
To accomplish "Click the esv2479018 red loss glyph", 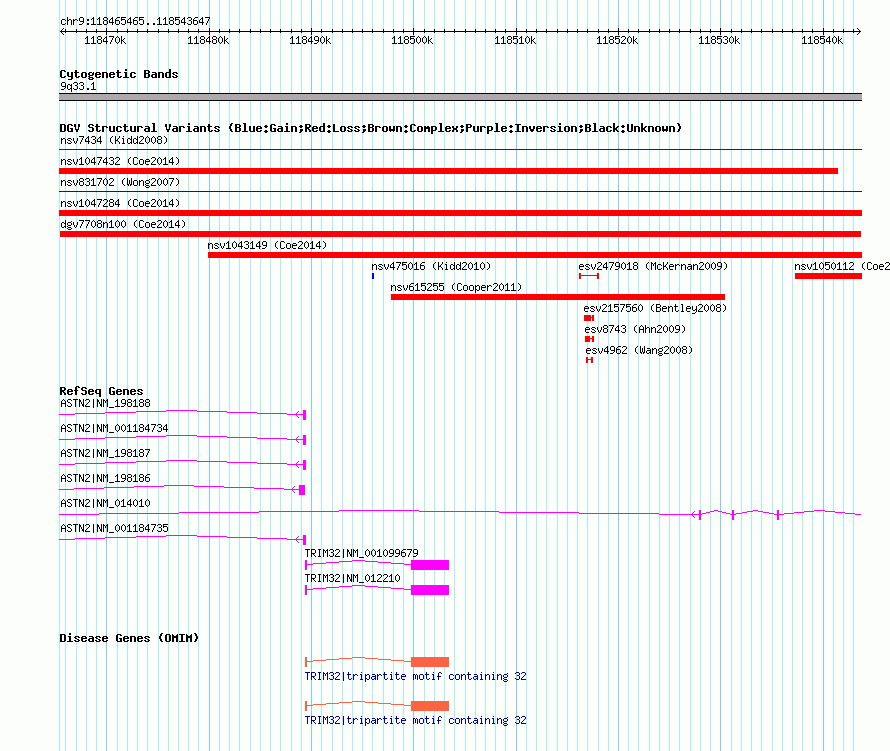I will tap(589, 276).
